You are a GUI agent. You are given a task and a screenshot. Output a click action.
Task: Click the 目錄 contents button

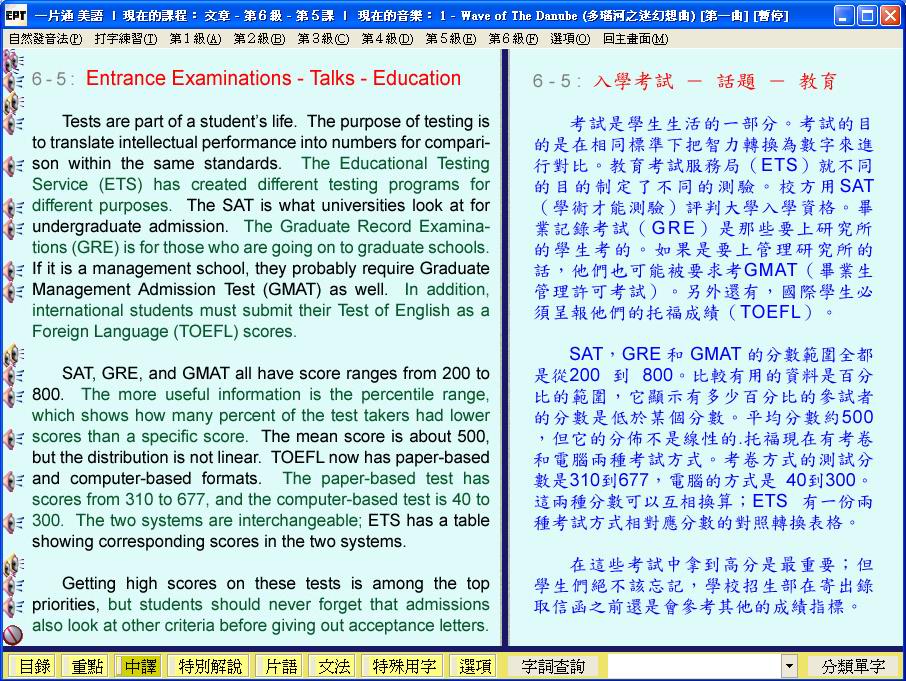pyautogui.click(x=34, y=666)
